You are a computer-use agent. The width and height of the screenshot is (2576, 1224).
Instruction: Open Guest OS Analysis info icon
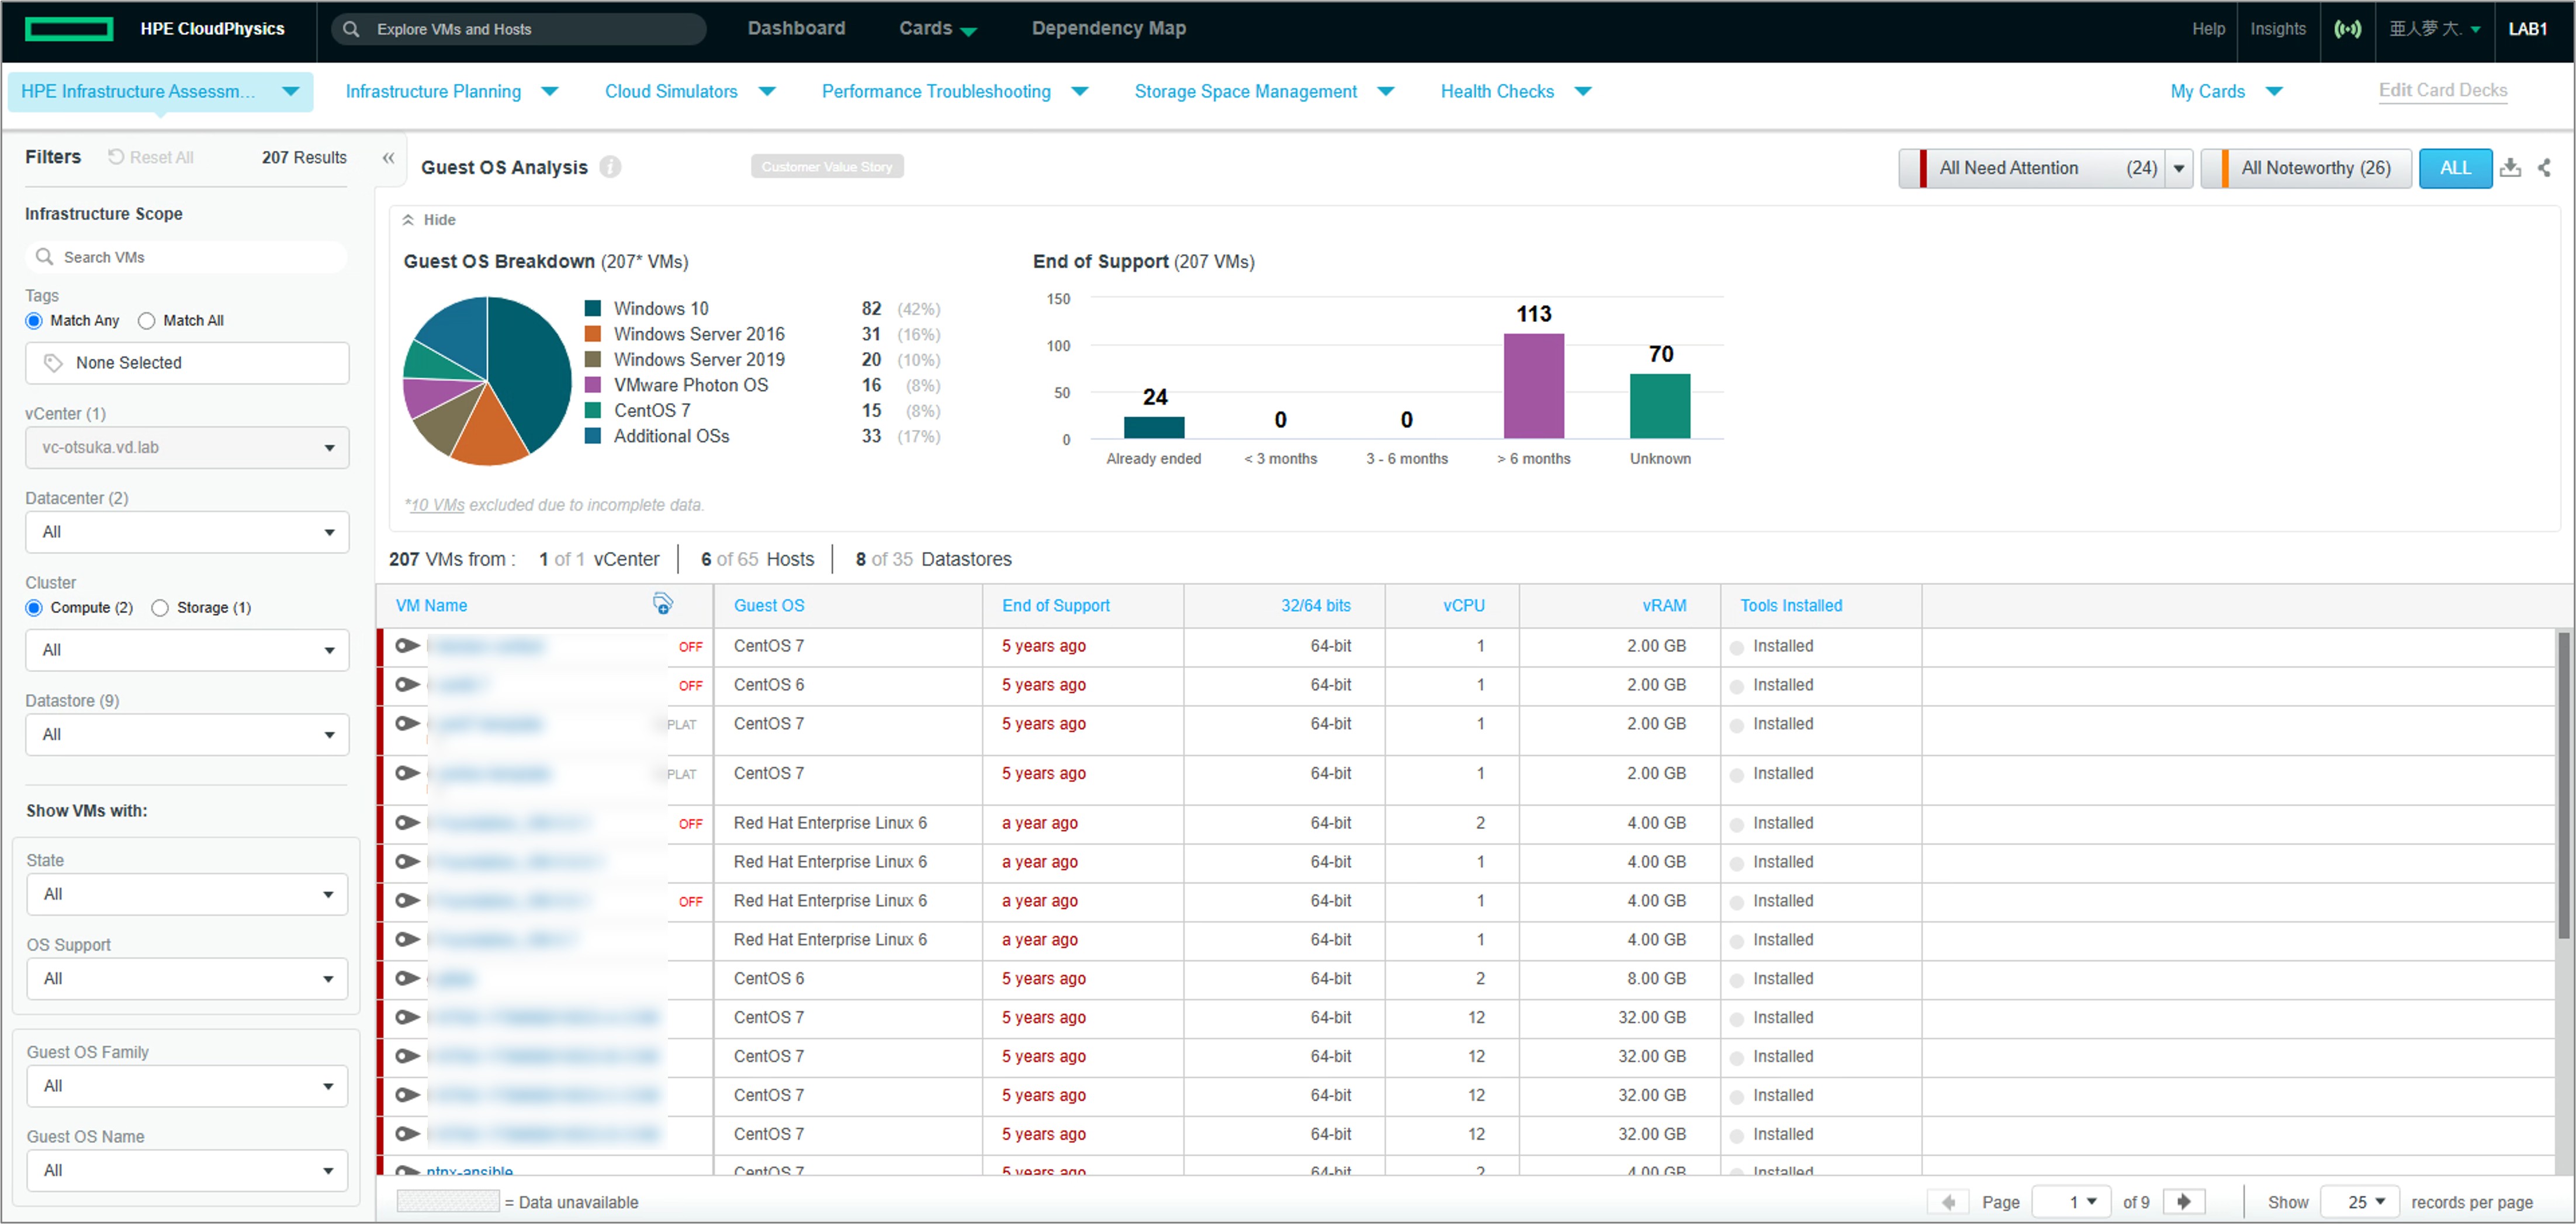pyautogui.click(x=610, y=167)
